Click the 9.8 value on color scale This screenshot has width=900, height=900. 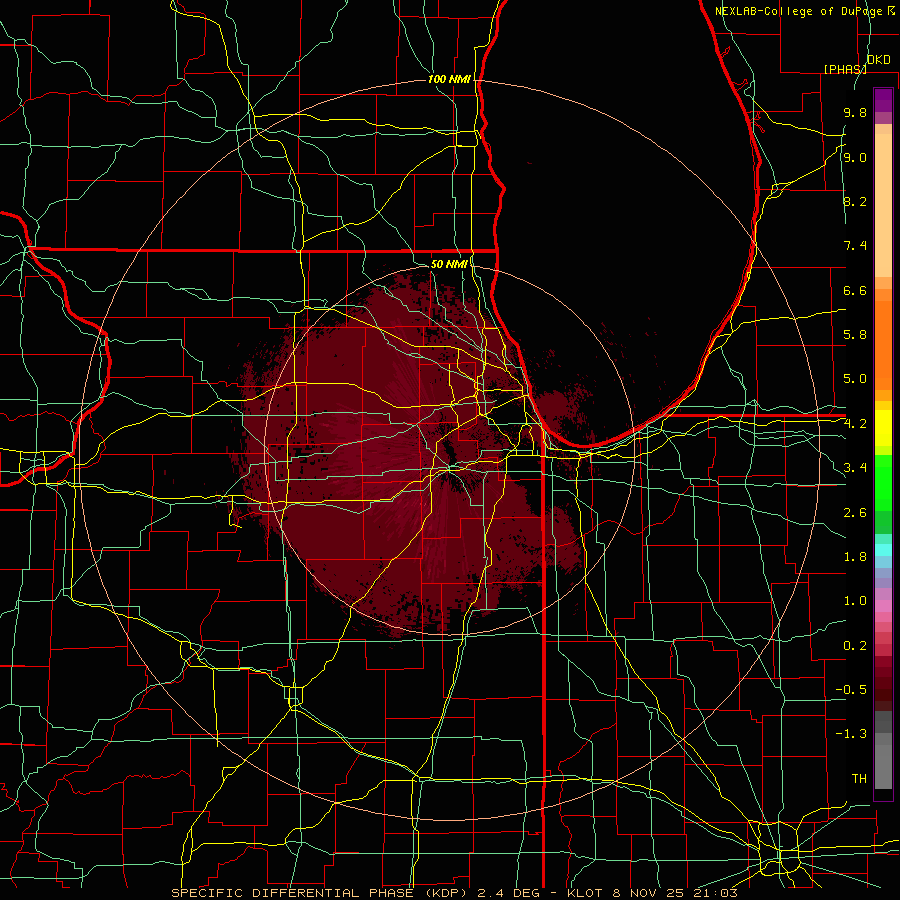[855, 112]
